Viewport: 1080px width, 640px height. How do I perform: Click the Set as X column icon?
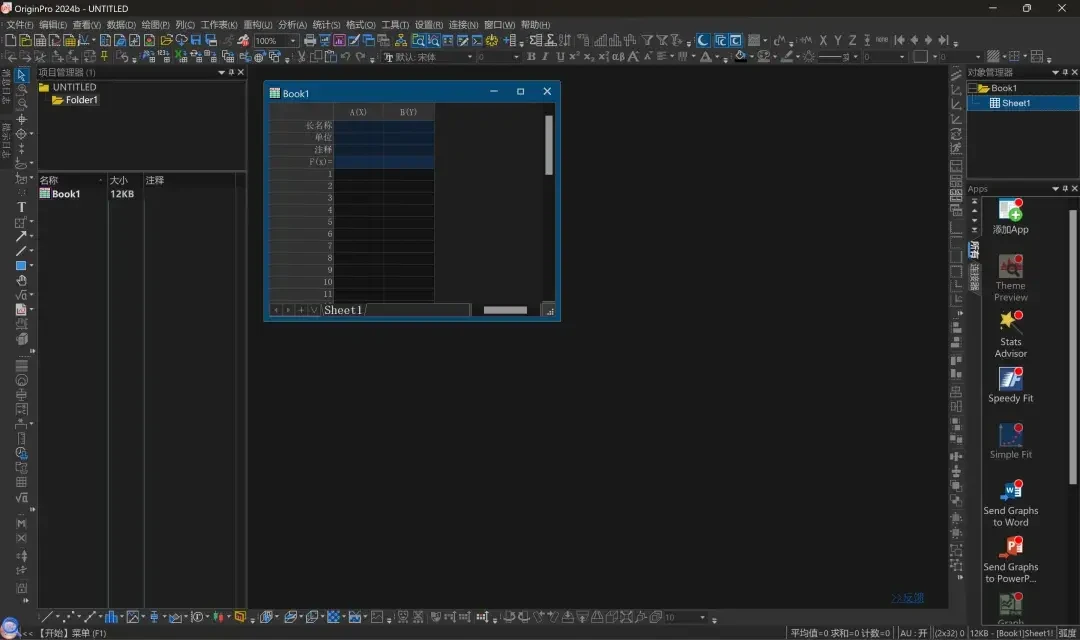823,41
